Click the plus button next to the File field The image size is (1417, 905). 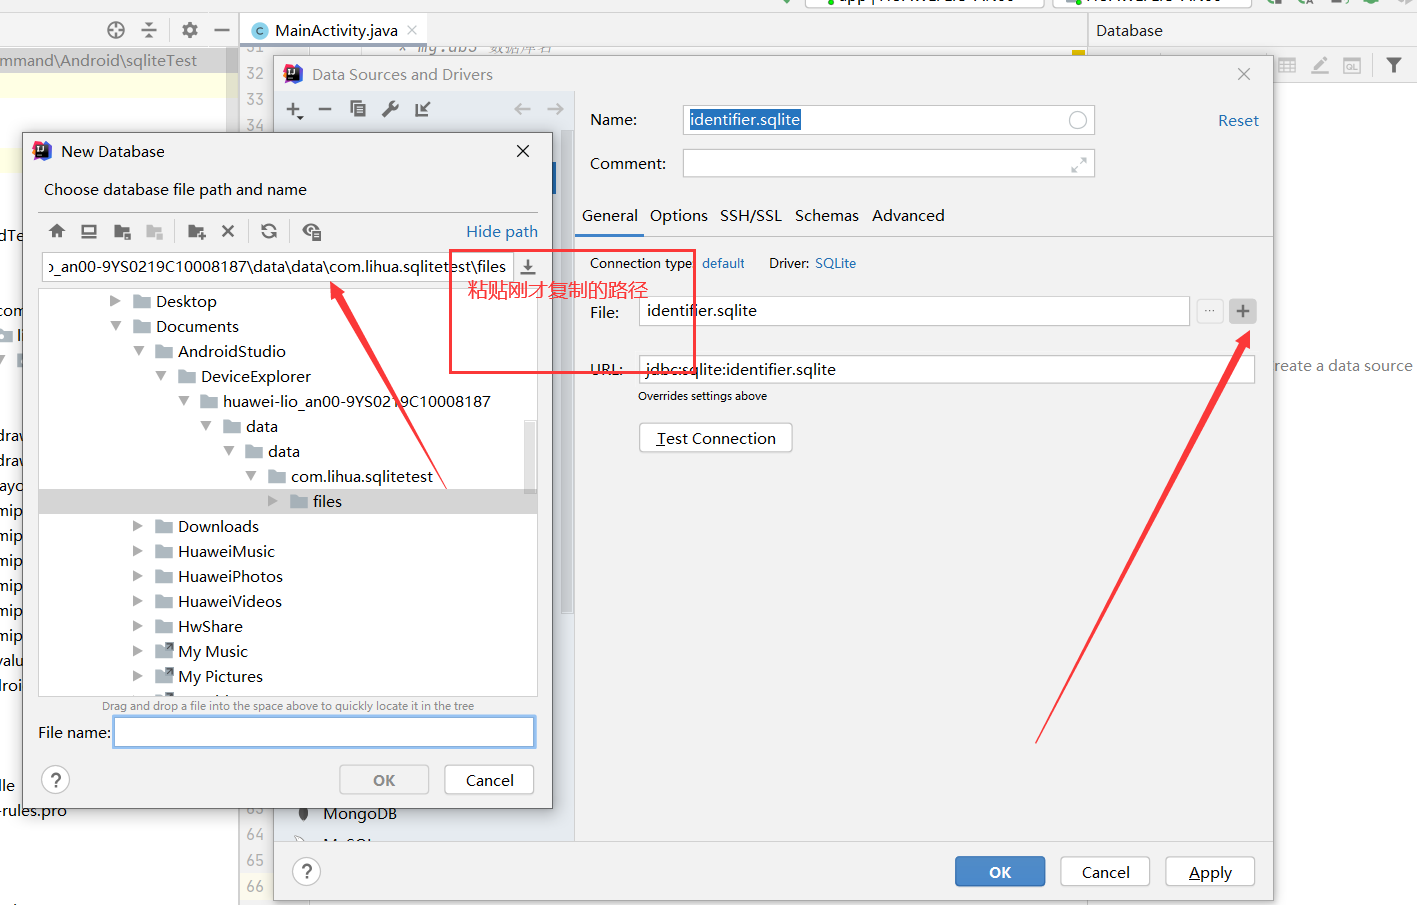click(x=1243, y=311)
